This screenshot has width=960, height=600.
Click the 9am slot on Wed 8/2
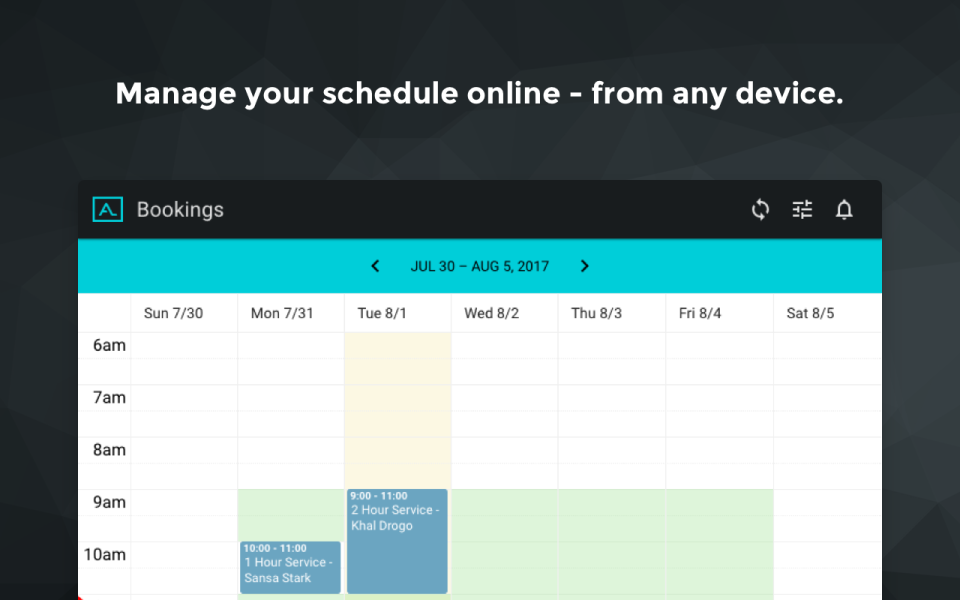point(504,503)
